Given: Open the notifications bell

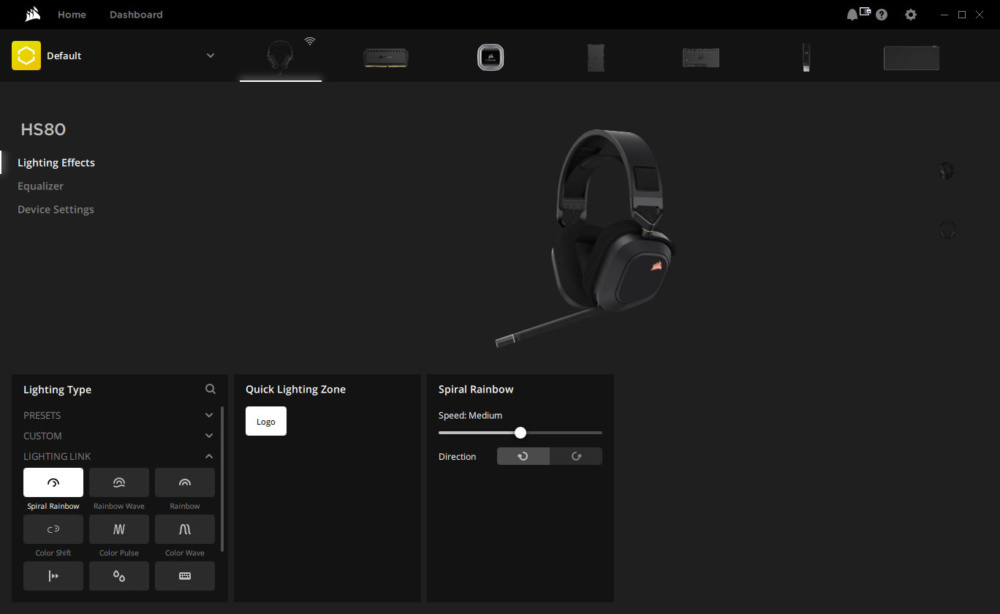Looking at the screenshot, I should point(851,15).
